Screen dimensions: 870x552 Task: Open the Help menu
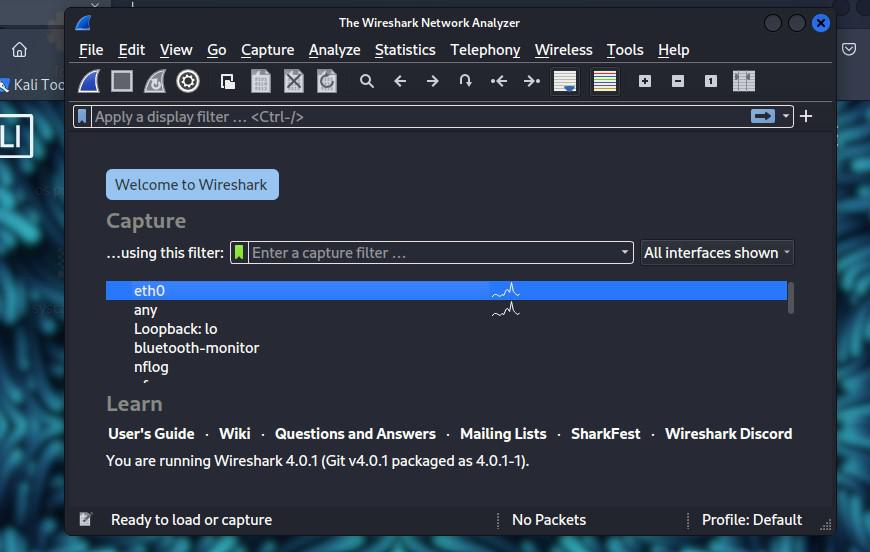click(674, 50)
